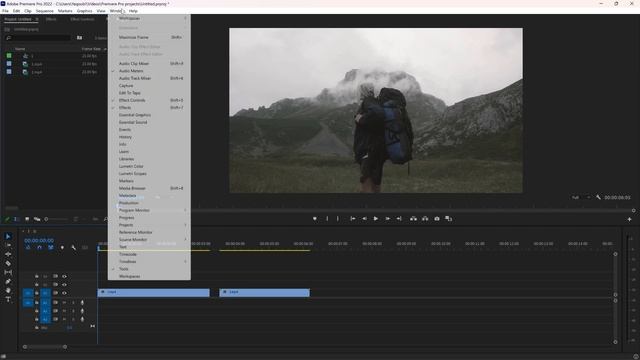Select the Slip tool
The height and width of the screenshot is (360, 640).
(8, 272)
